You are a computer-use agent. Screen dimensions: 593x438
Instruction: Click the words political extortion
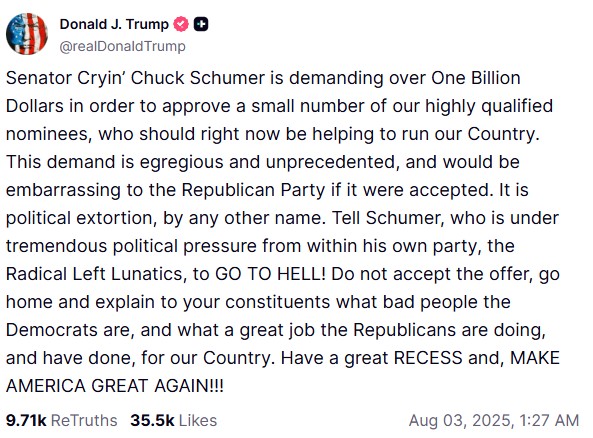pos(81,218)
